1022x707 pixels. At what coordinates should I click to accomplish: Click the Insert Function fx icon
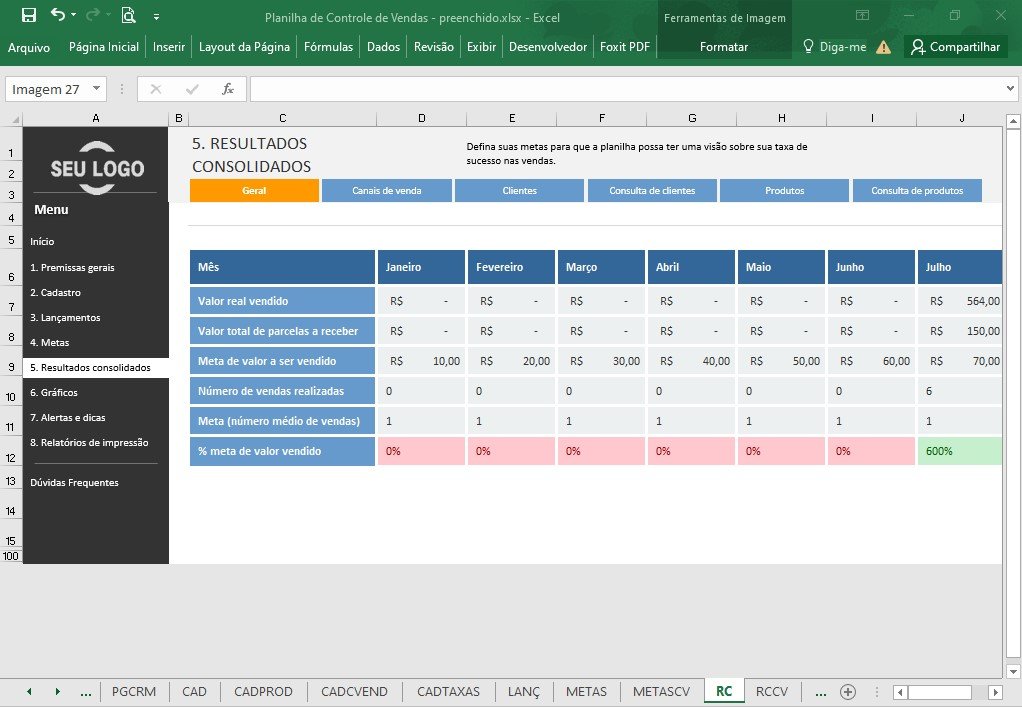pos(227,89)
